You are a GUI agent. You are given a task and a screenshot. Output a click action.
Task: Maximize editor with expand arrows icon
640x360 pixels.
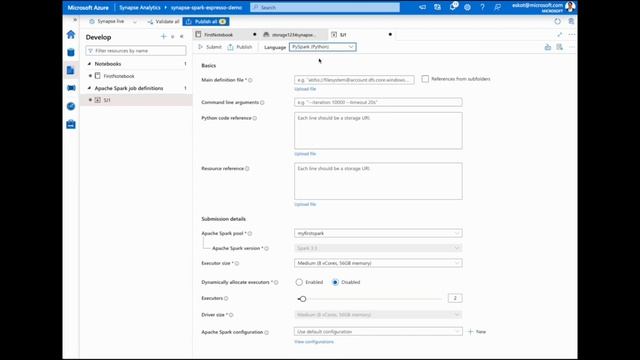pos(560,35)
